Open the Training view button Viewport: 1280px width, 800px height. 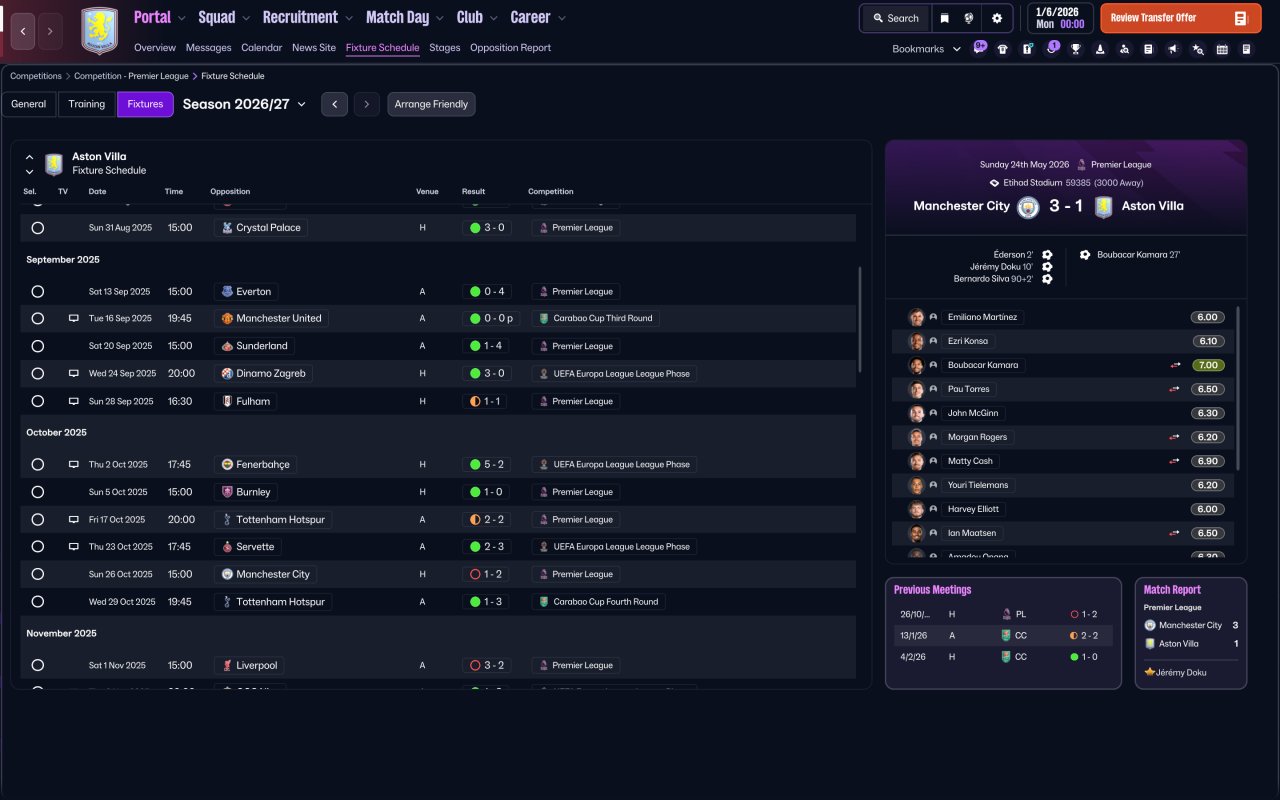87,104
